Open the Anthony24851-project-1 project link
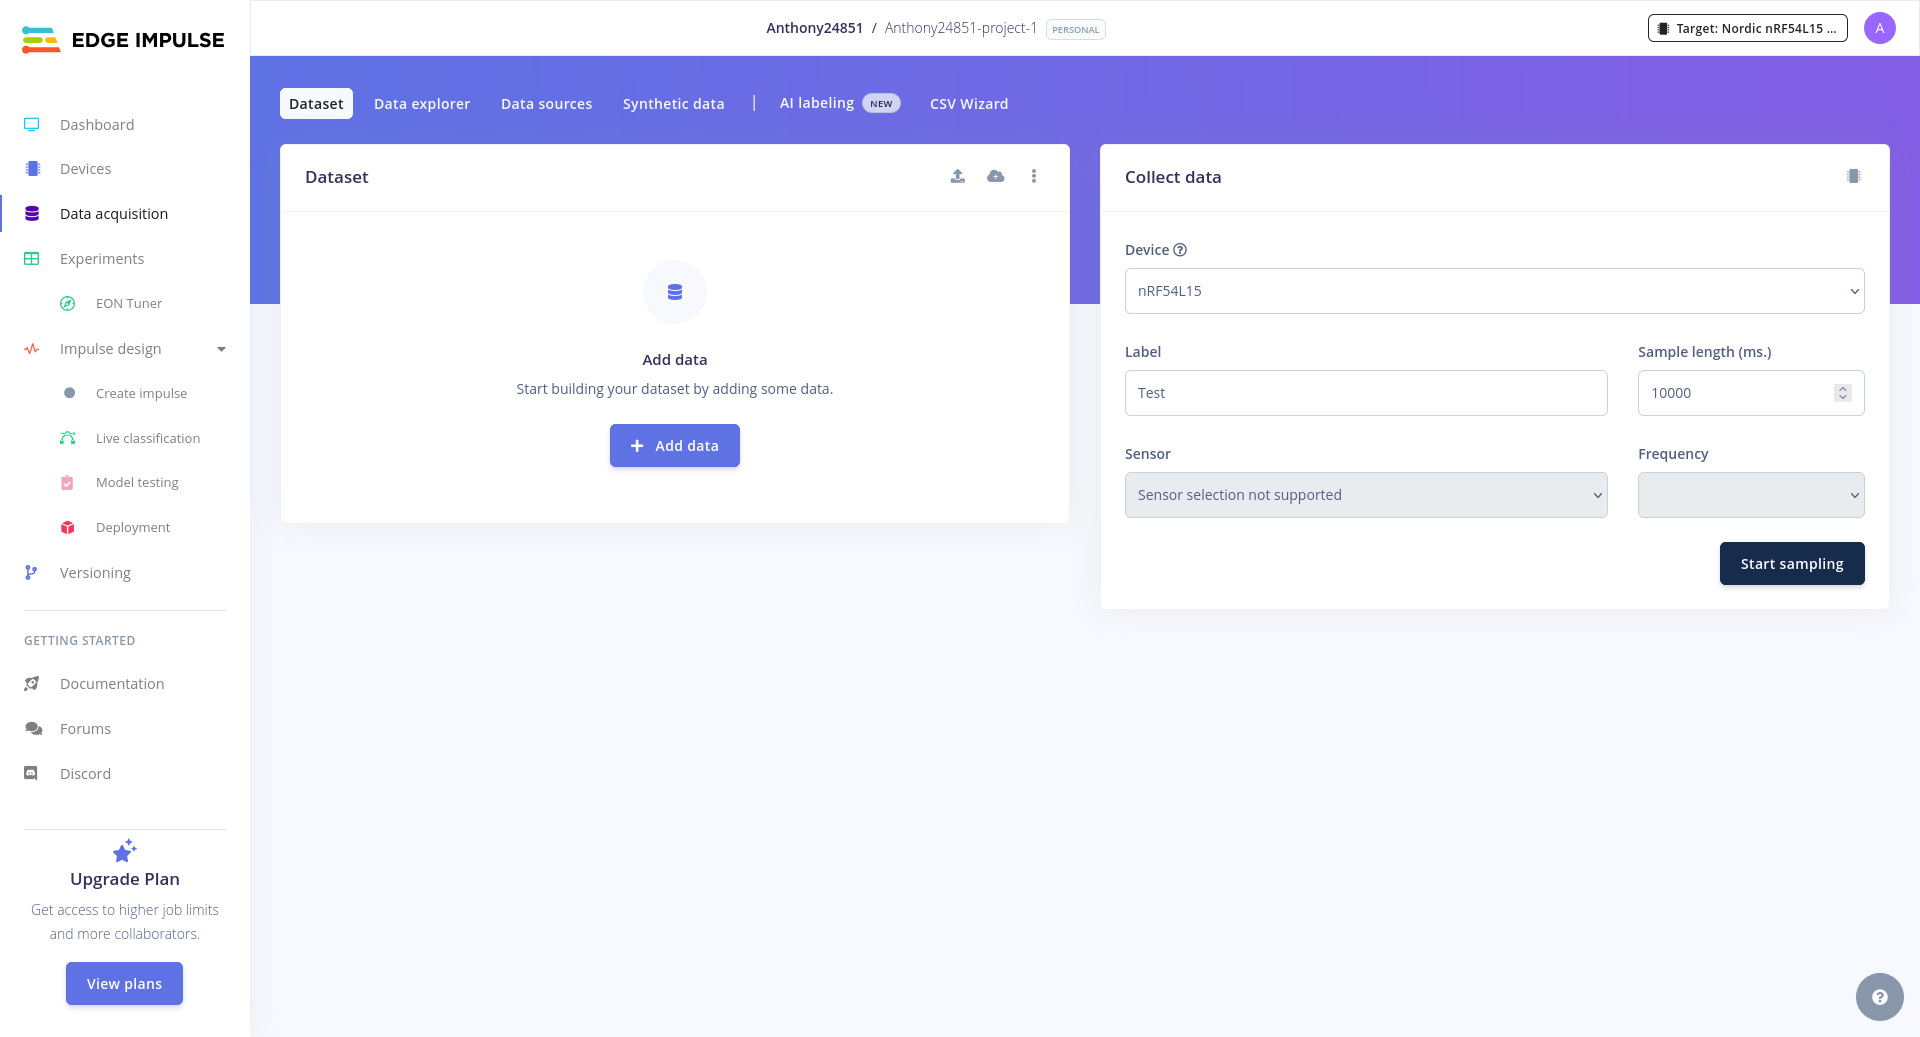Screen dimensions: 1920x1037 click(961, 28)
